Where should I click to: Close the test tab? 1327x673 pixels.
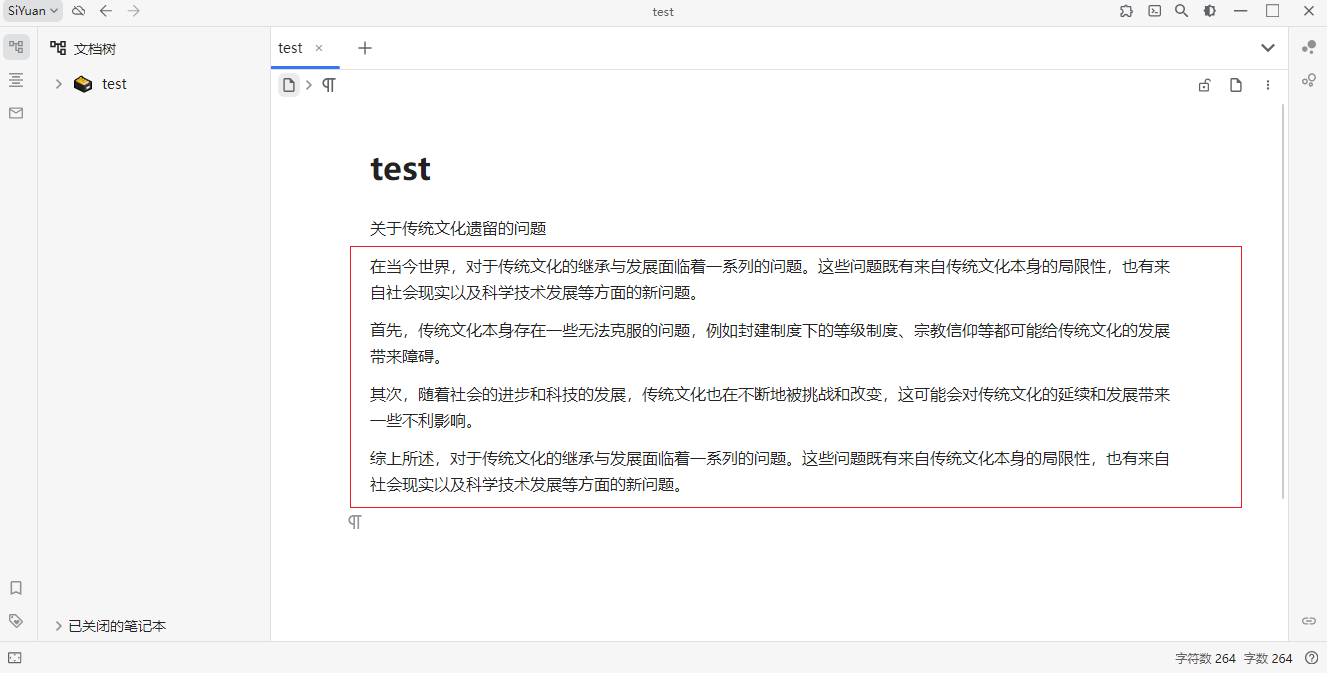click(x=319, y=48)
